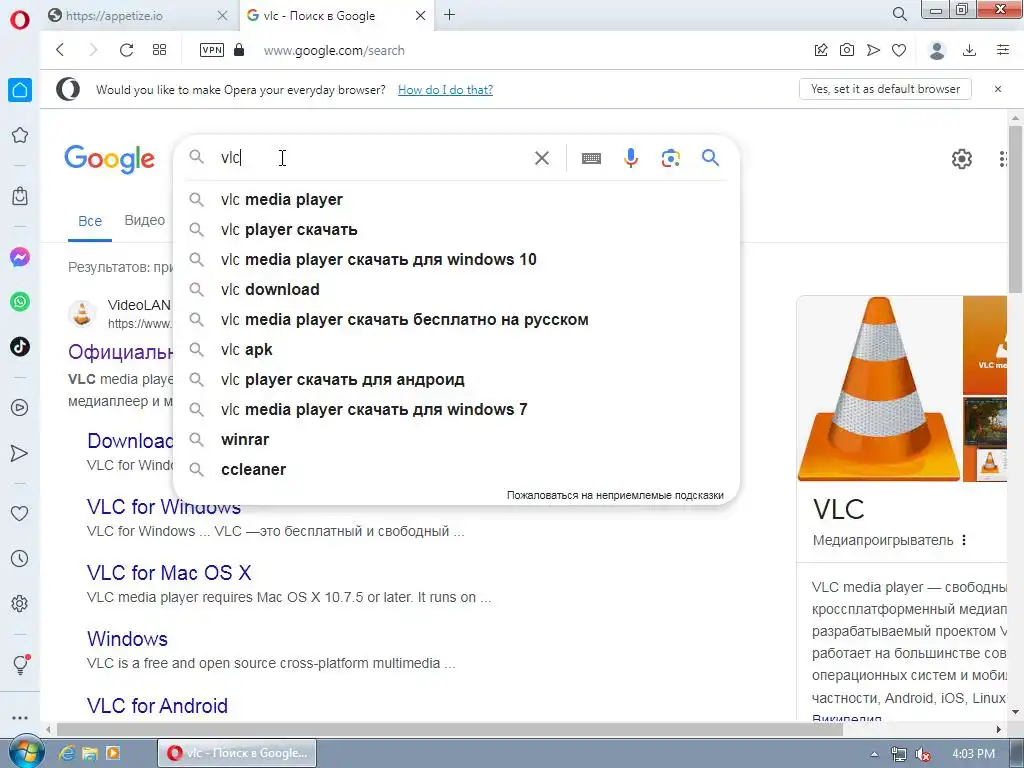Choose suggestion 'vlc player скачать для андроид'
This screenshot has width=1024, height=768.
click(456, 379)
